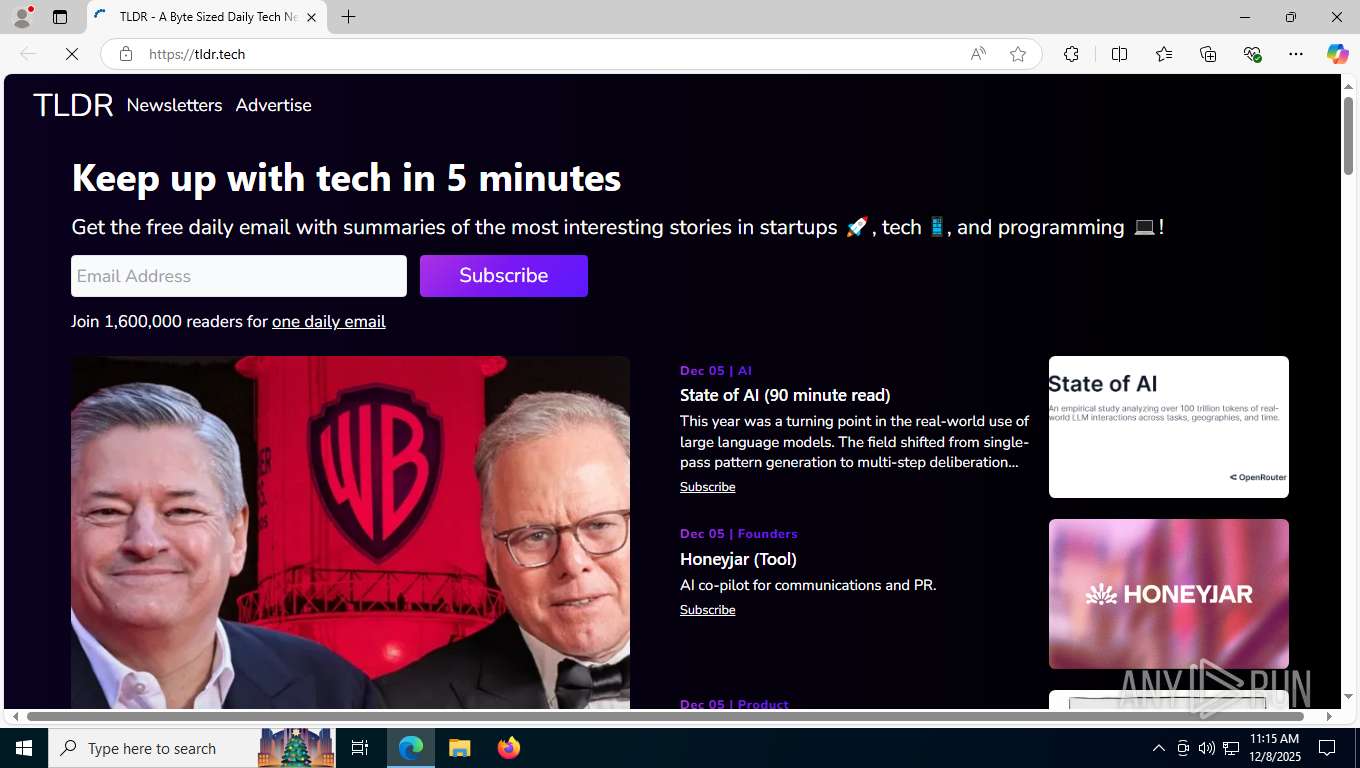Open the Favorites list icon

click(x=1164, y=54)
